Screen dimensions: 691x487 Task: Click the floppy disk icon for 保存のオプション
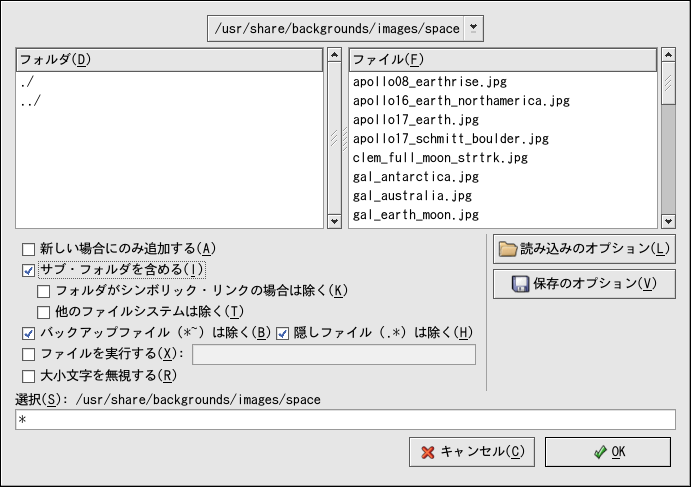pos(520,284)
